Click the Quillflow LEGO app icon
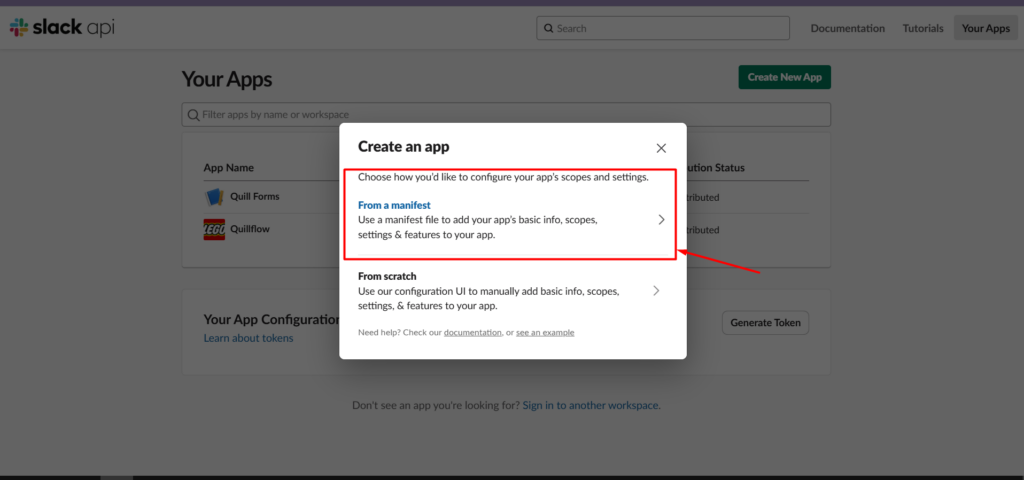 214,229
